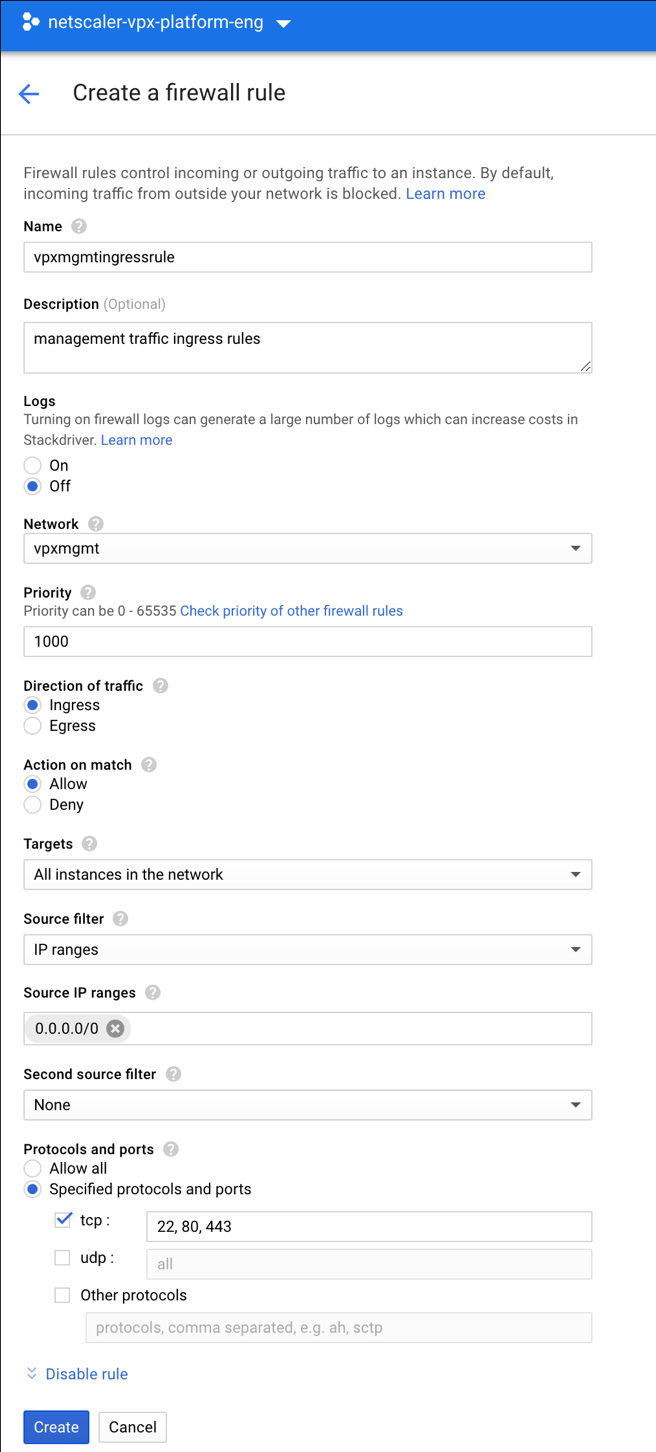This screenshot has width=656, height=1452.
Task: Select the Allow all protocols radio button
Action: click(x=33, y=1168)
